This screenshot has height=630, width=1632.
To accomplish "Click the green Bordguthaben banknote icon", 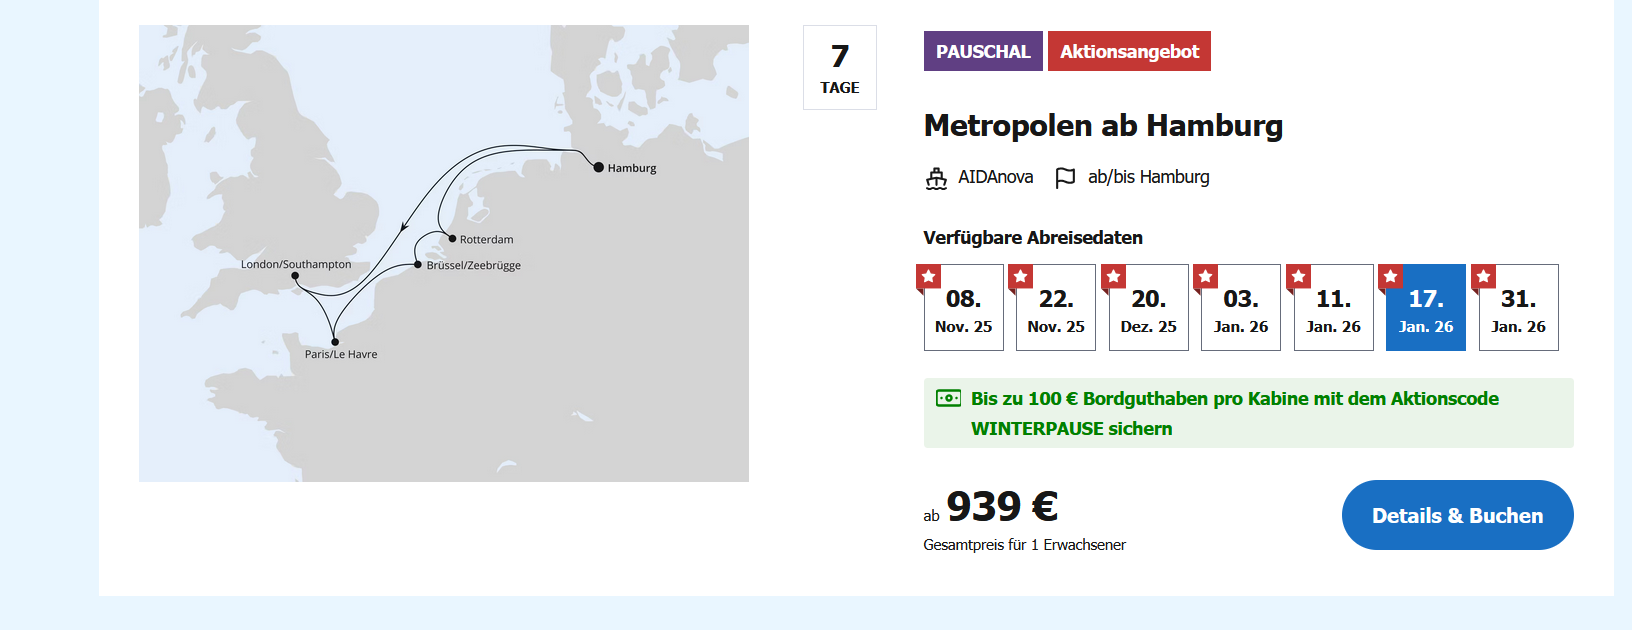I will point(948,398).
